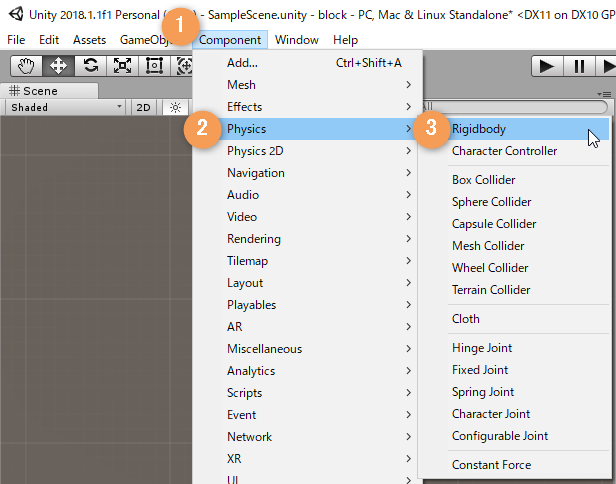
Task: Add a Sphere Collider component
Action: coord(514,202)
